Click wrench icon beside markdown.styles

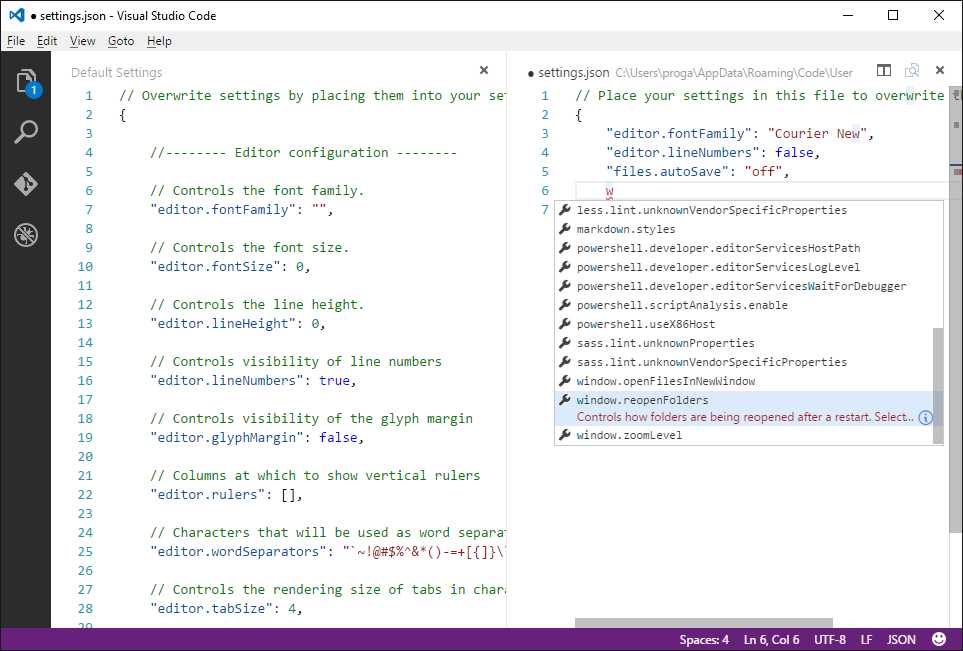point(565,228)
